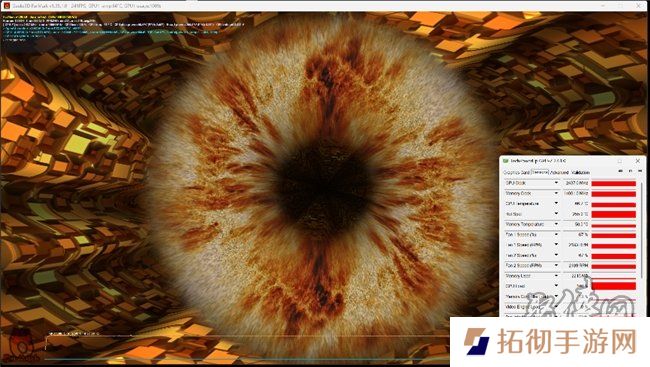This screenshot has height=367, width=650.
Task: Close the GPU-Z window
Action: click(x=638, y=160)
